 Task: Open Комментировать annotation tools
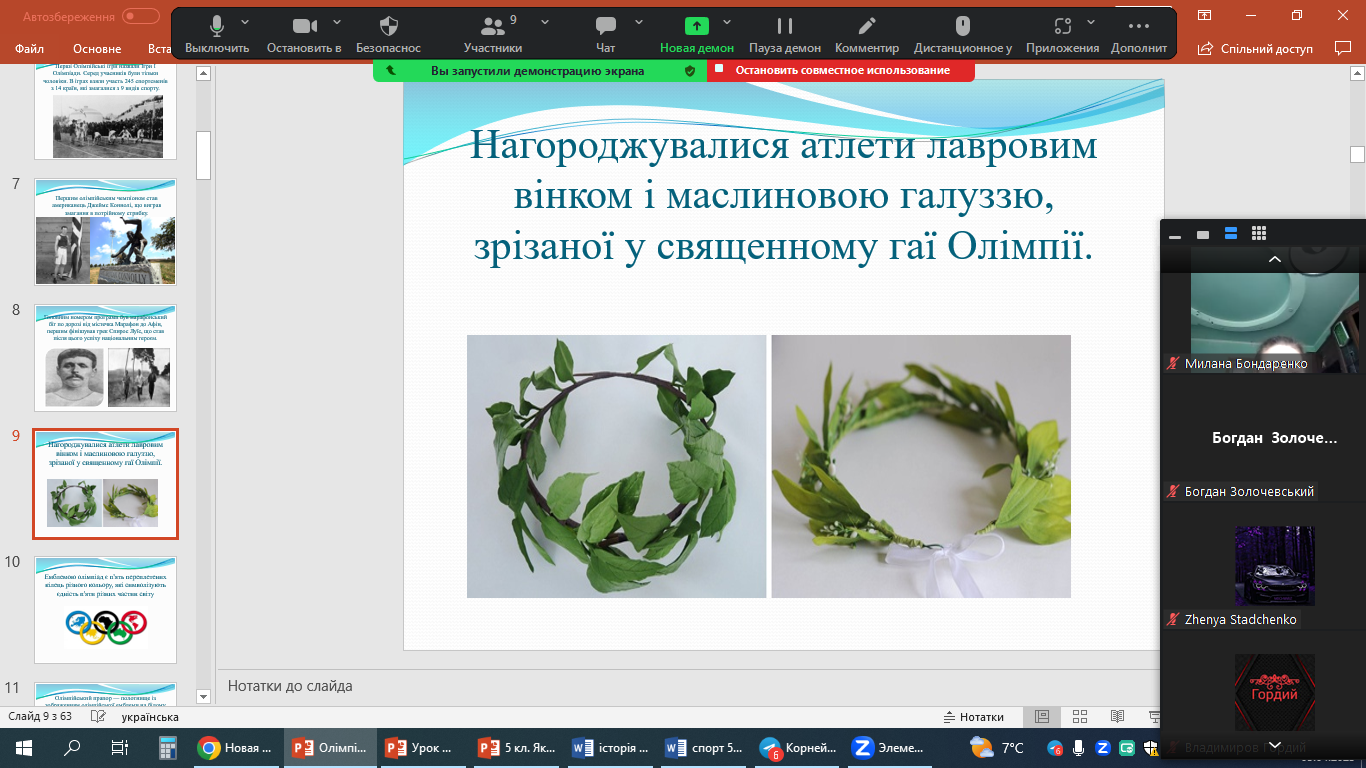[867, 34]
